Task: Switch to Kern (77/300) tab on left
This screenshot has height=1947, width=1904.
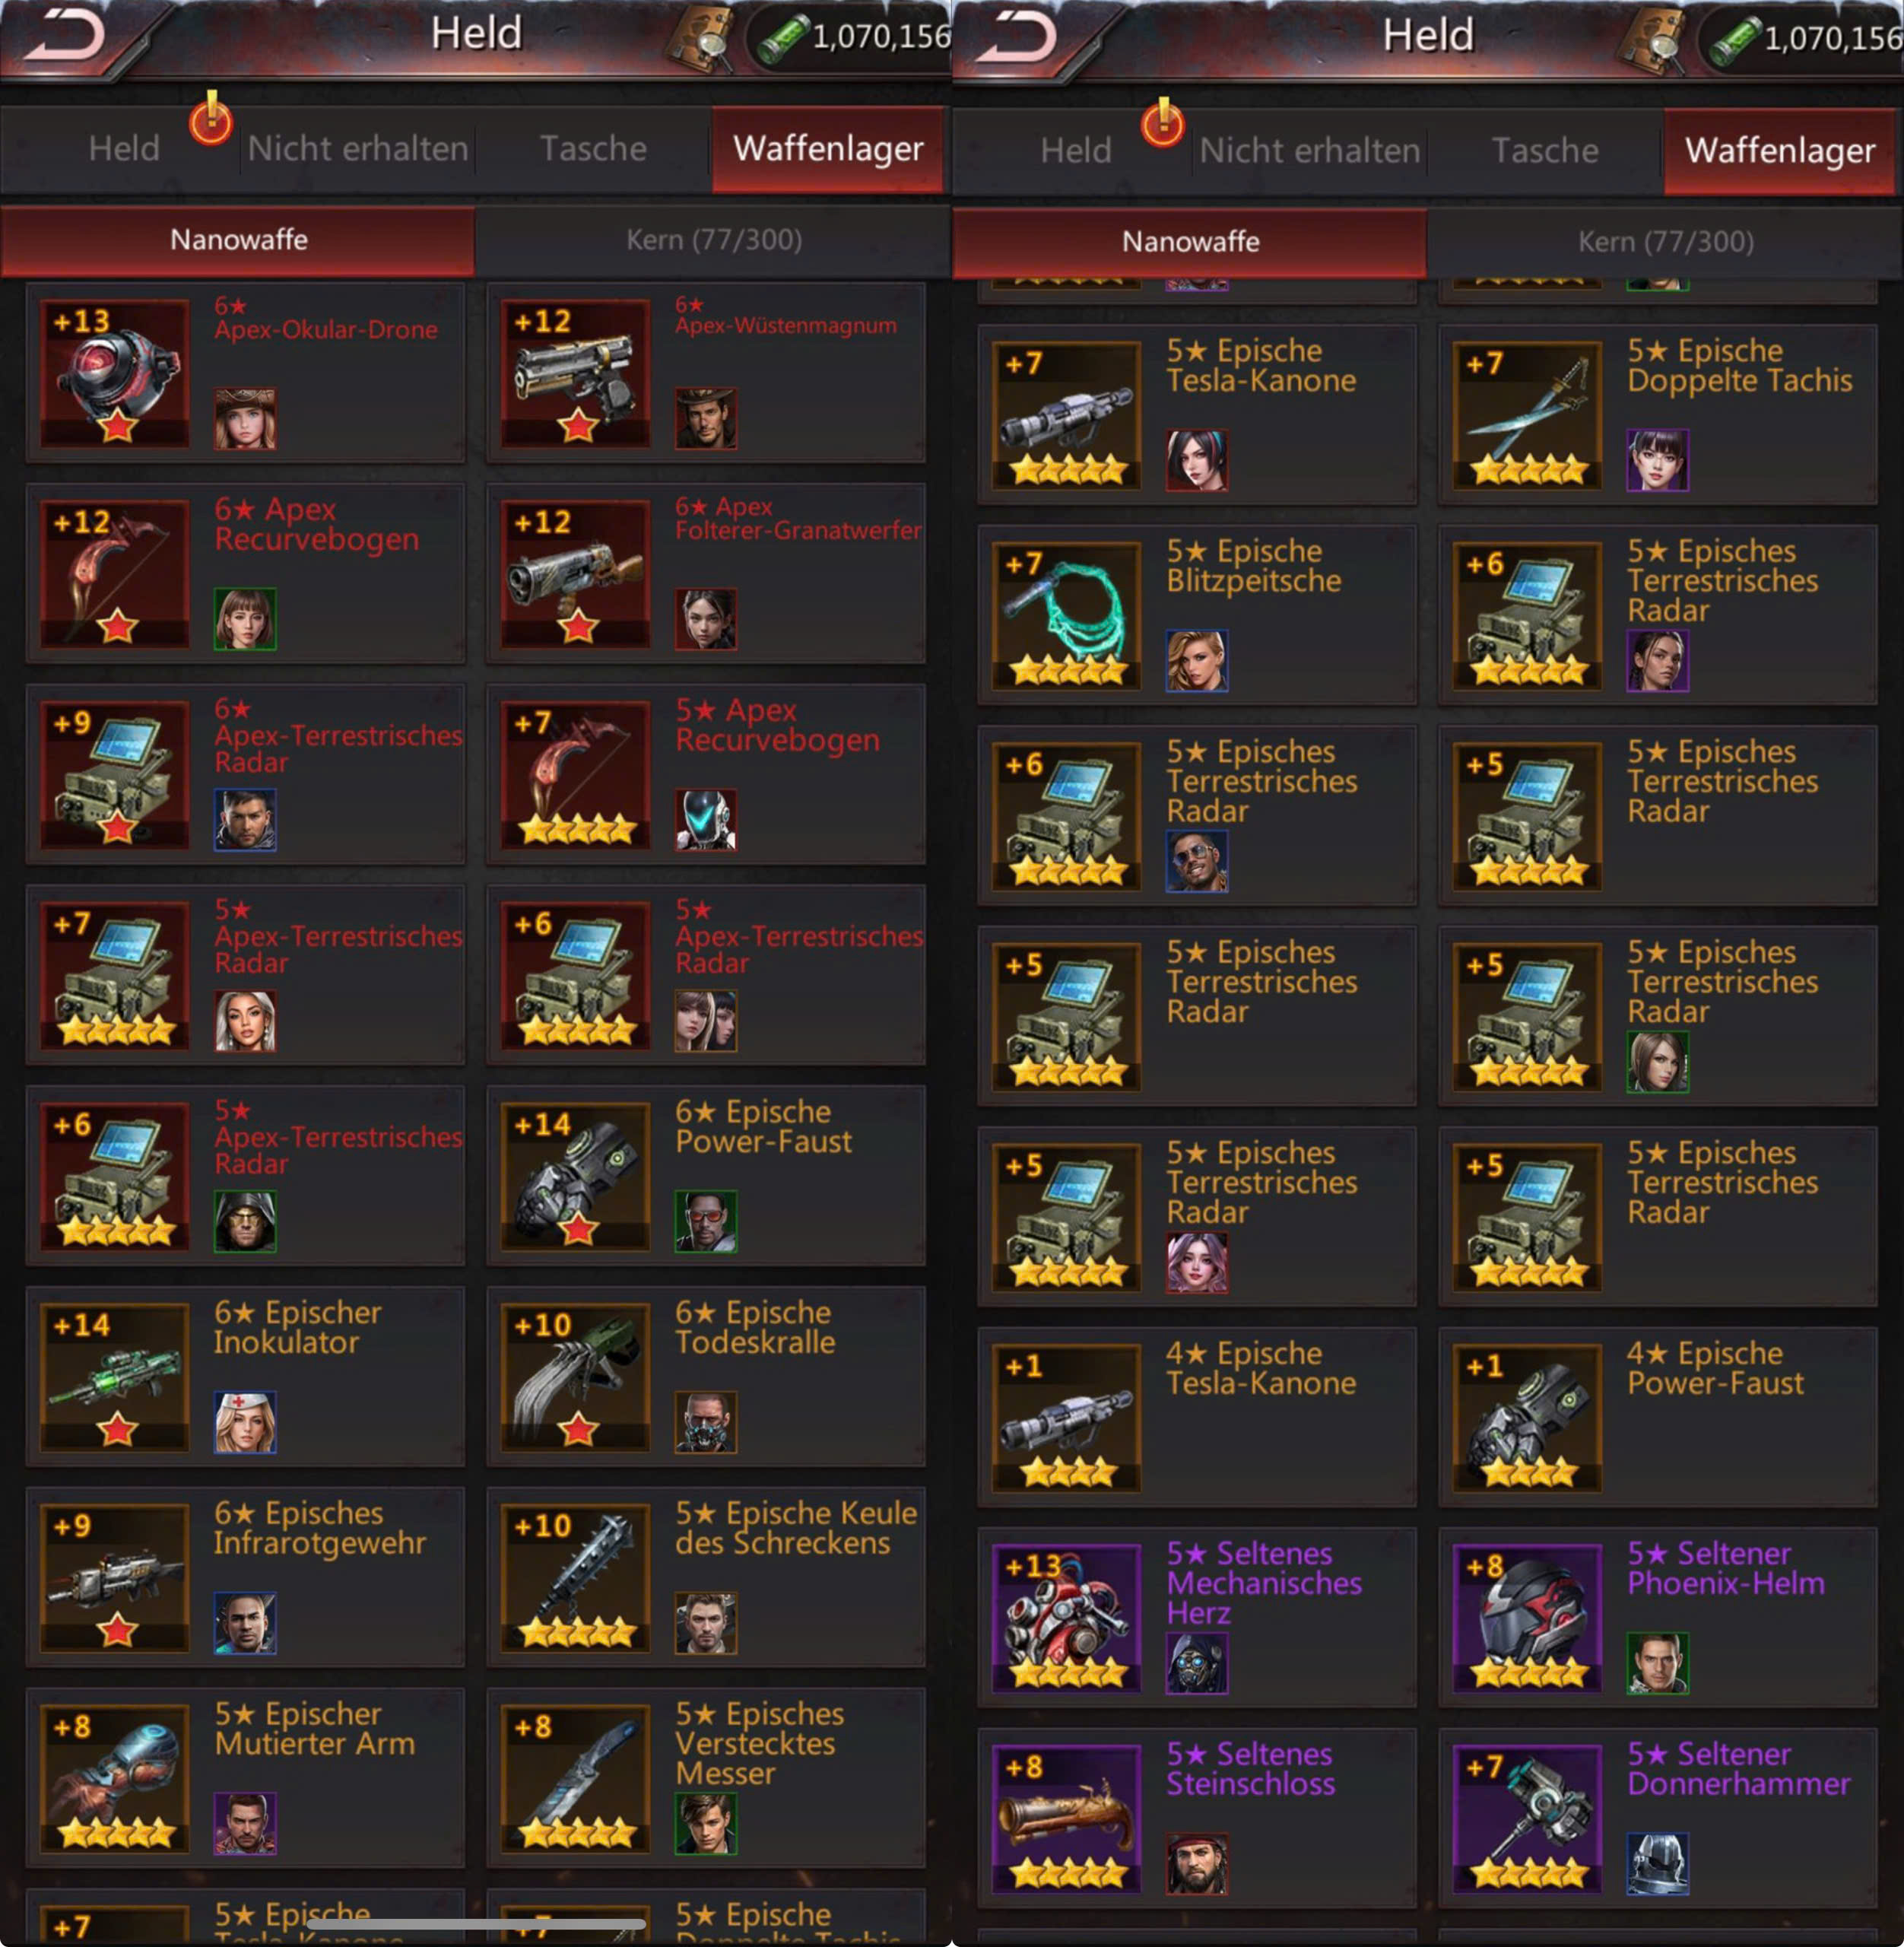Action: click(x=714, y=240)
